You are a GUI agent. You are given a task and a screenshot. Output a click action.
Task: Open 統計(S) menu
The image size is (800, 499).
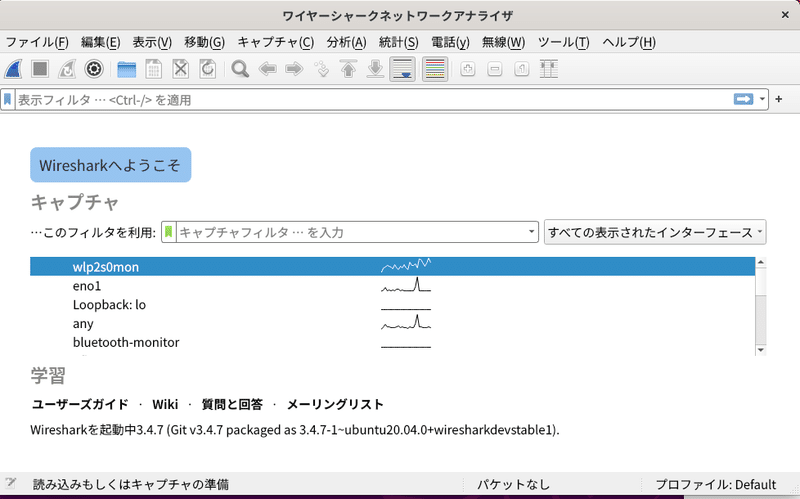pyautogui.click(x=398, y=42)
